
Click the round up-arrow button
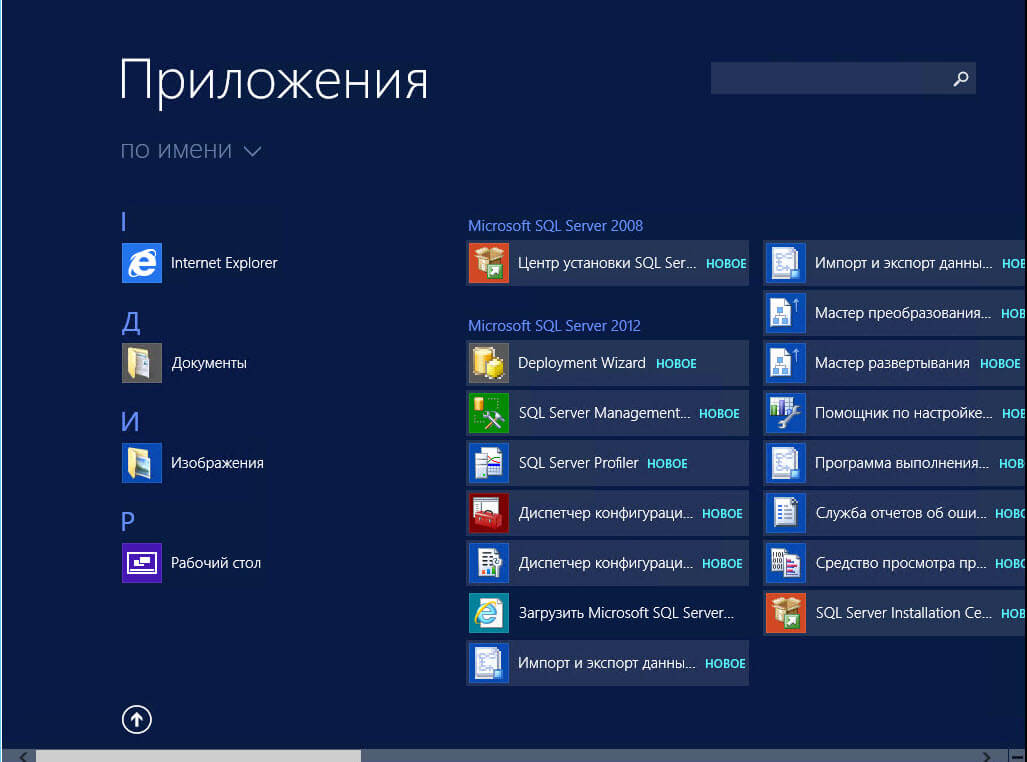click(x=137, y=719)
